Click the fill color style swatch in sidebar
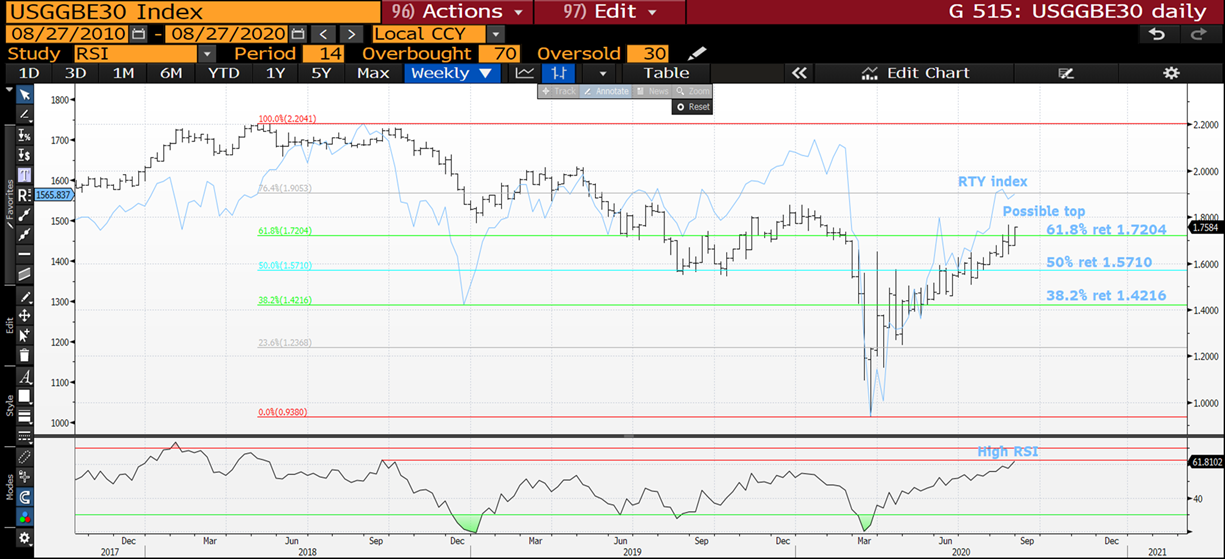Viewport: 1225px width, 559px height. click(x=25, y=397)
